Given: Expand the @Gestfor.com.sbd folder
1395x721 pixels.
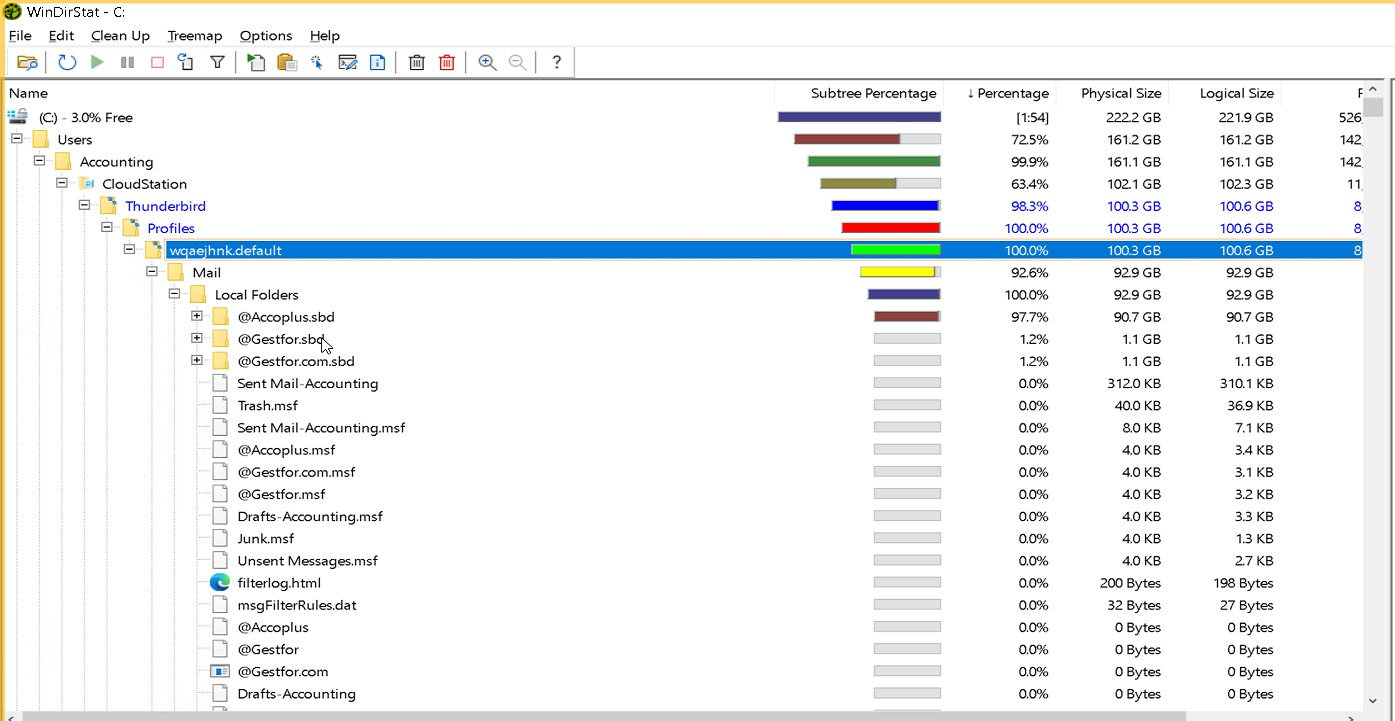Looking at the screenshot, I should (197, 360).
